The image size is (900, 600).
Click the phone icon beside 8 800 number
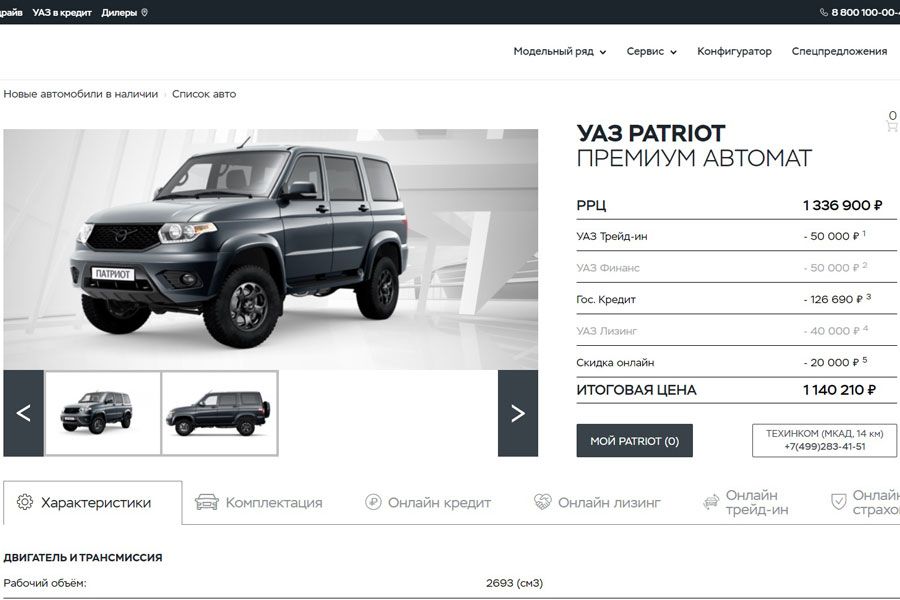click(x=824, y=12)
